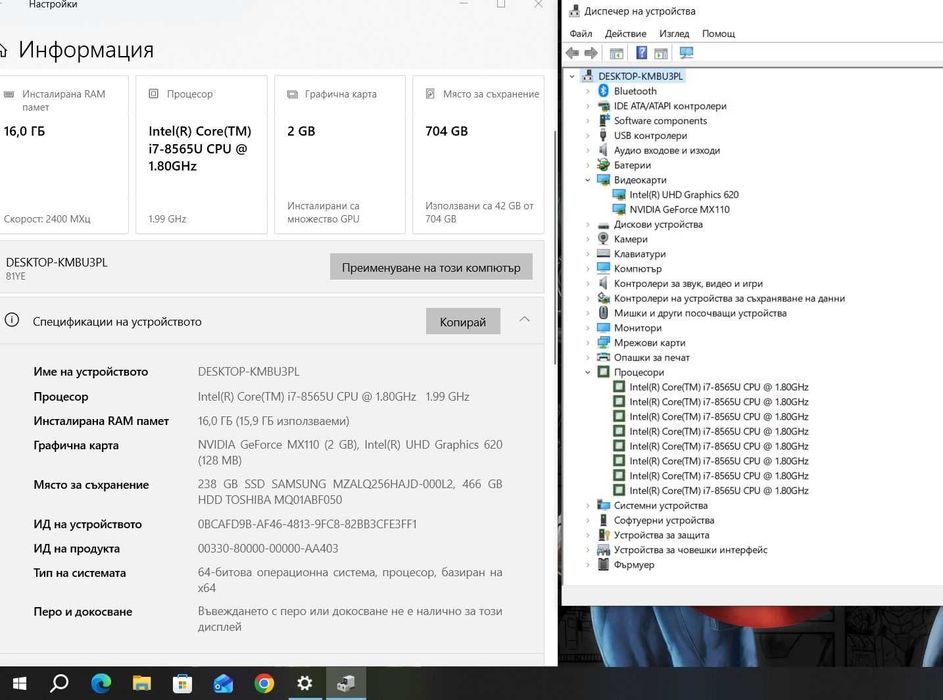Select the Фърмуер firmware icon
Screen dimensions: 943x700
pyautogui.click(x=603, y=564)
